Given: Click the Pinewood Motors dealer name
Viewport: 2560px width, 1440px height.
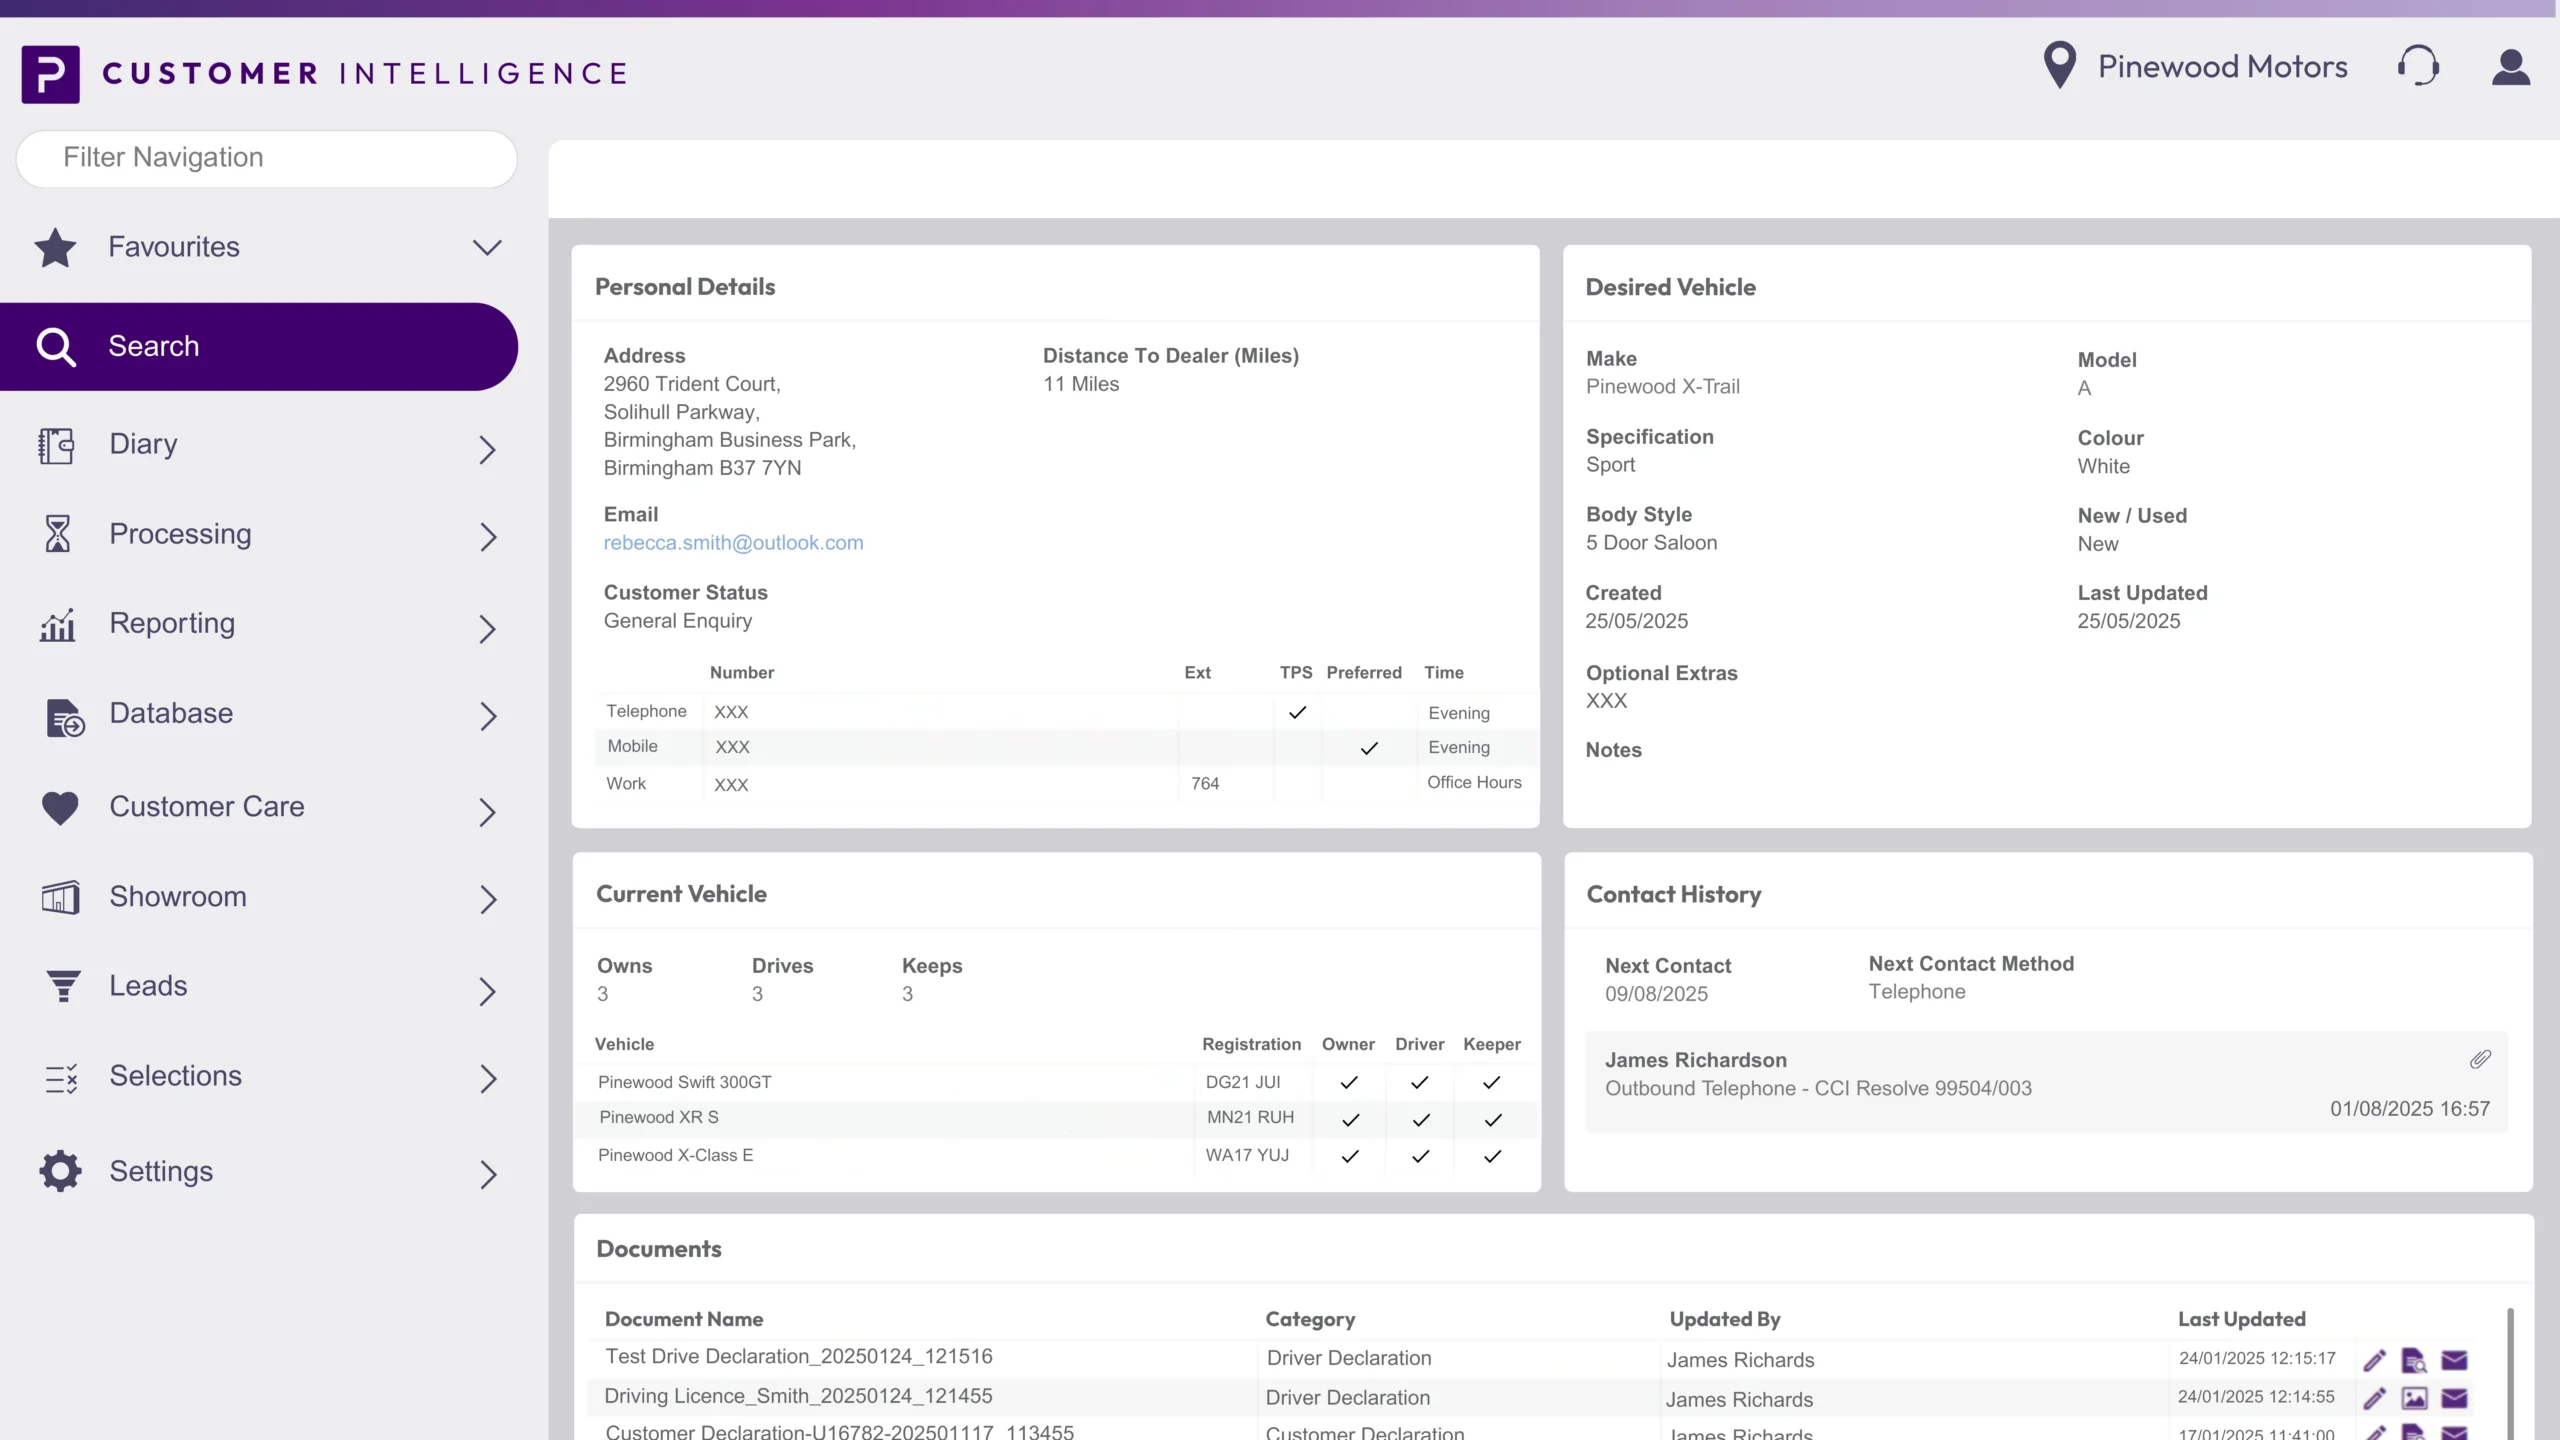Looking at the screenshot, I should click(x=2222, y=67).
